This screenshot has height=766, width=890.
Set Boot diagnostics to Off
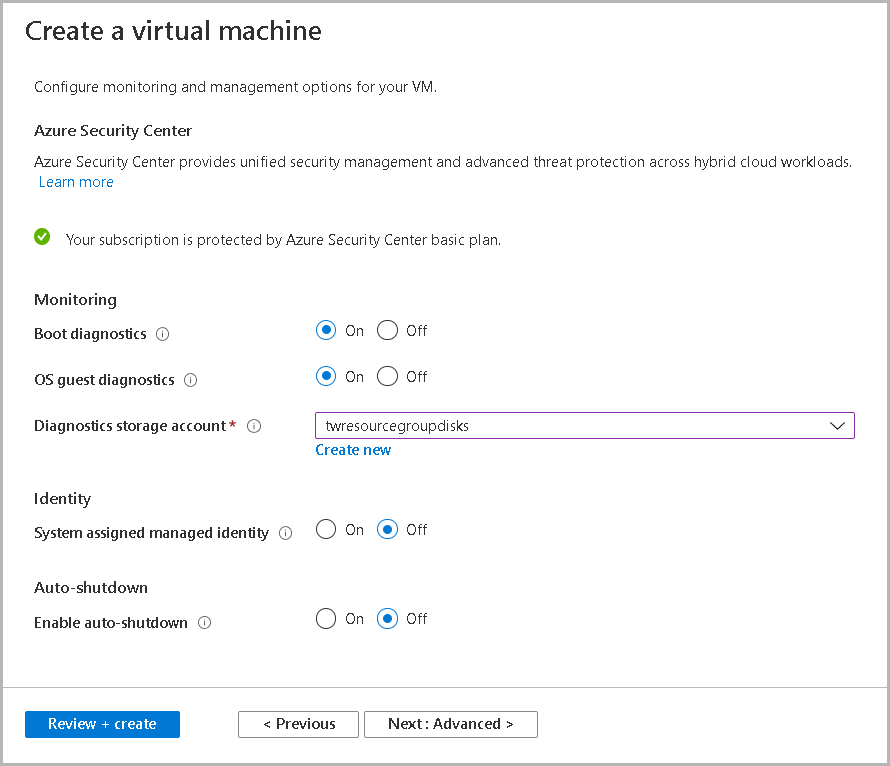point(387,330)
